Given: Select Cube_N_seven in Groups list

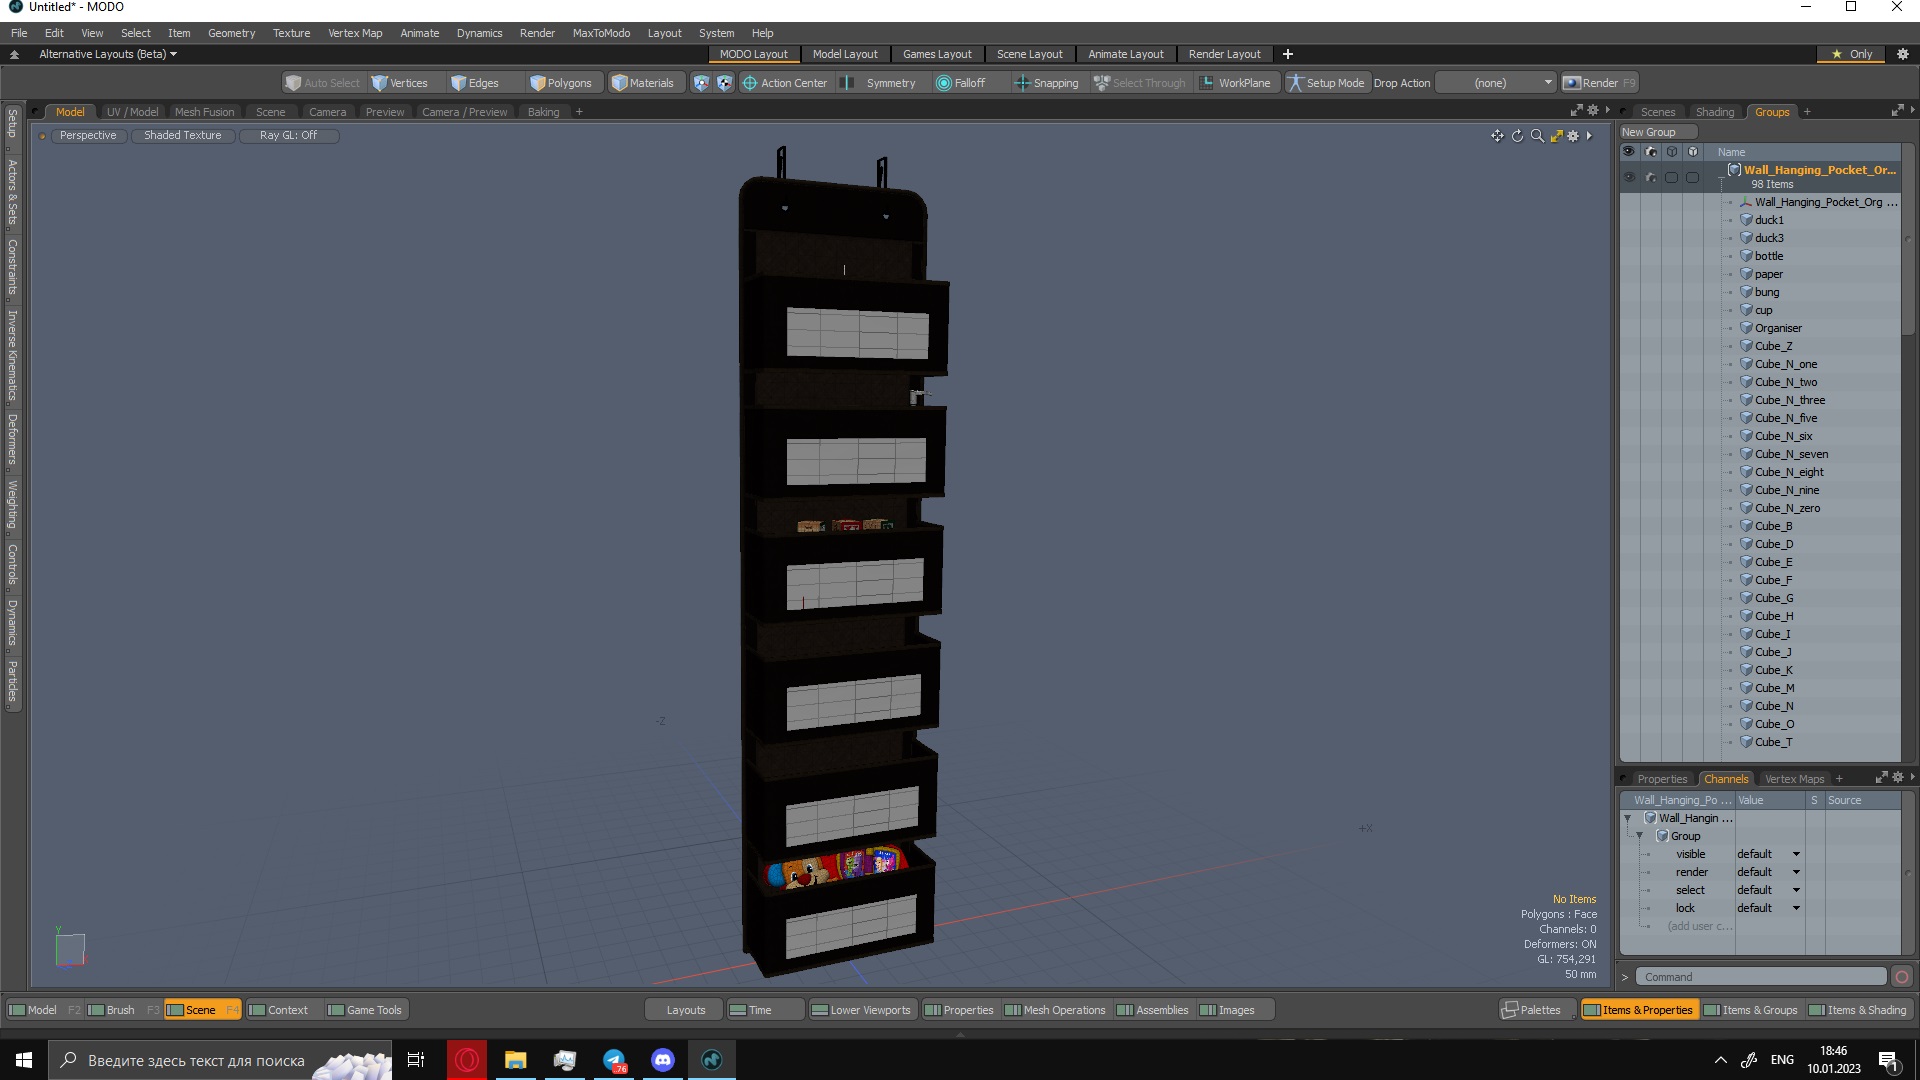Looking at the screenshot, I should [x=1791, y=454].
